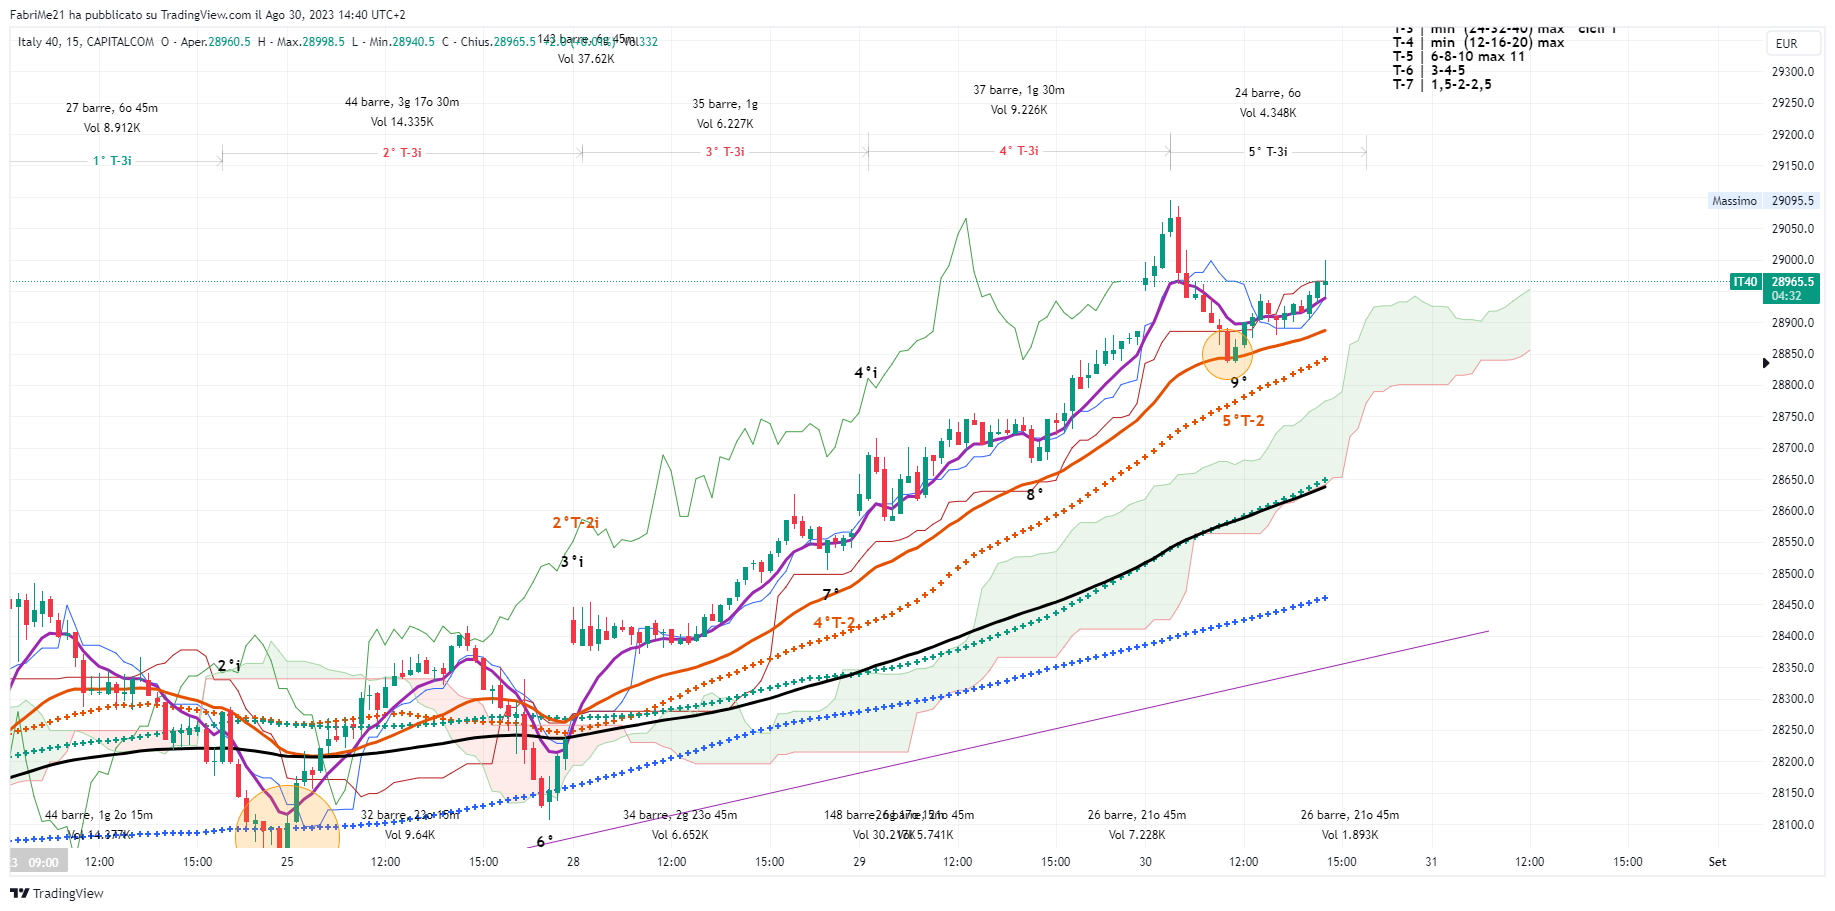Viewport: 1835px width, 911px height.
Task: Click the current price value 28965.5 on the axis
Action: pyautogui.click(x=1792, y=282)
